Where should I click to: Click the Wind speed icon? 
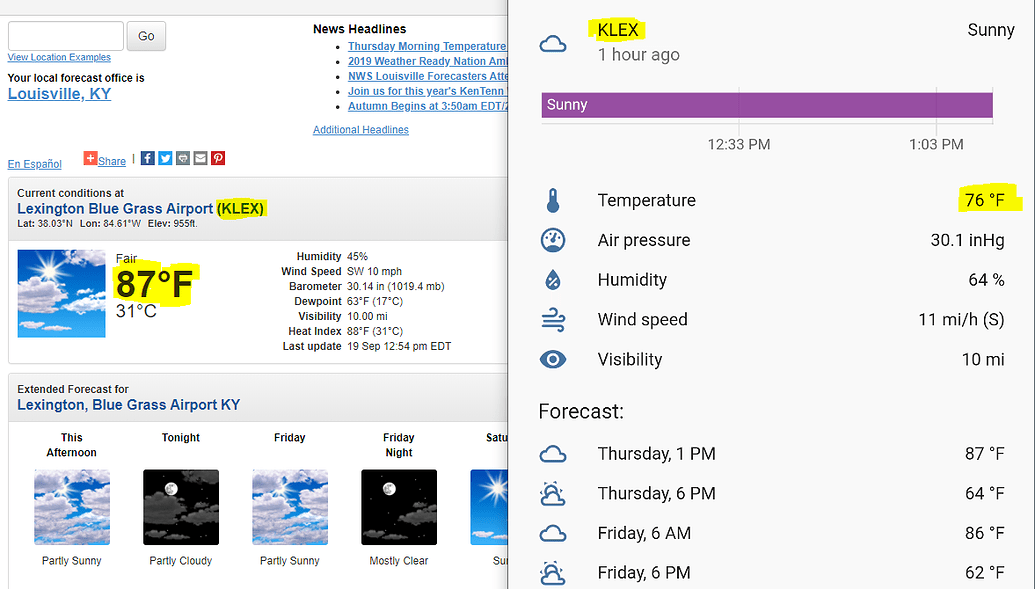coord(553,320)
